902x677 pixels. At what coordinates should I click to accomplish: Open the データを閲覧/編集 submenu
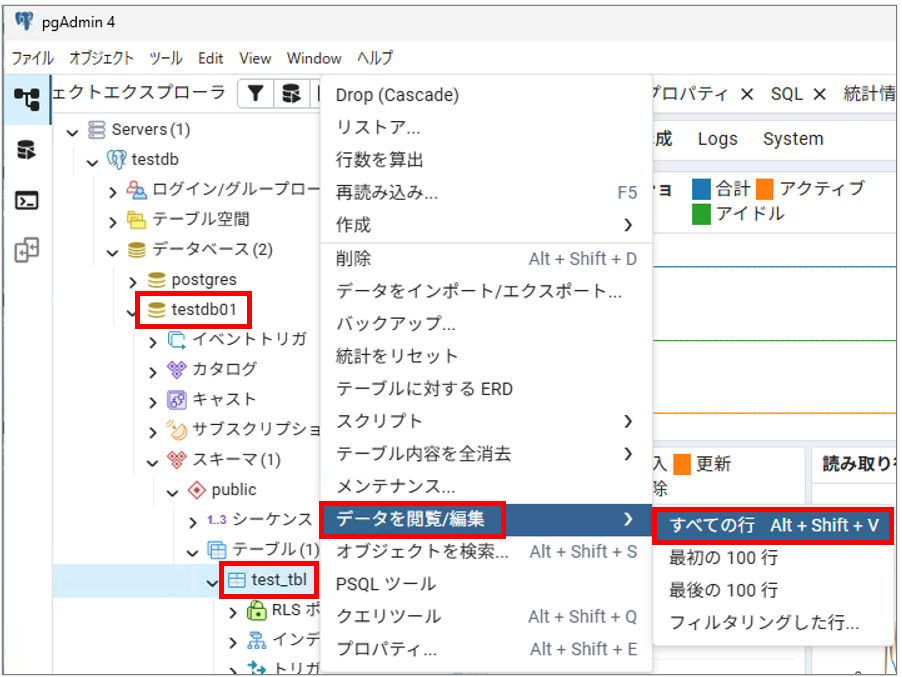coord(486,519)
